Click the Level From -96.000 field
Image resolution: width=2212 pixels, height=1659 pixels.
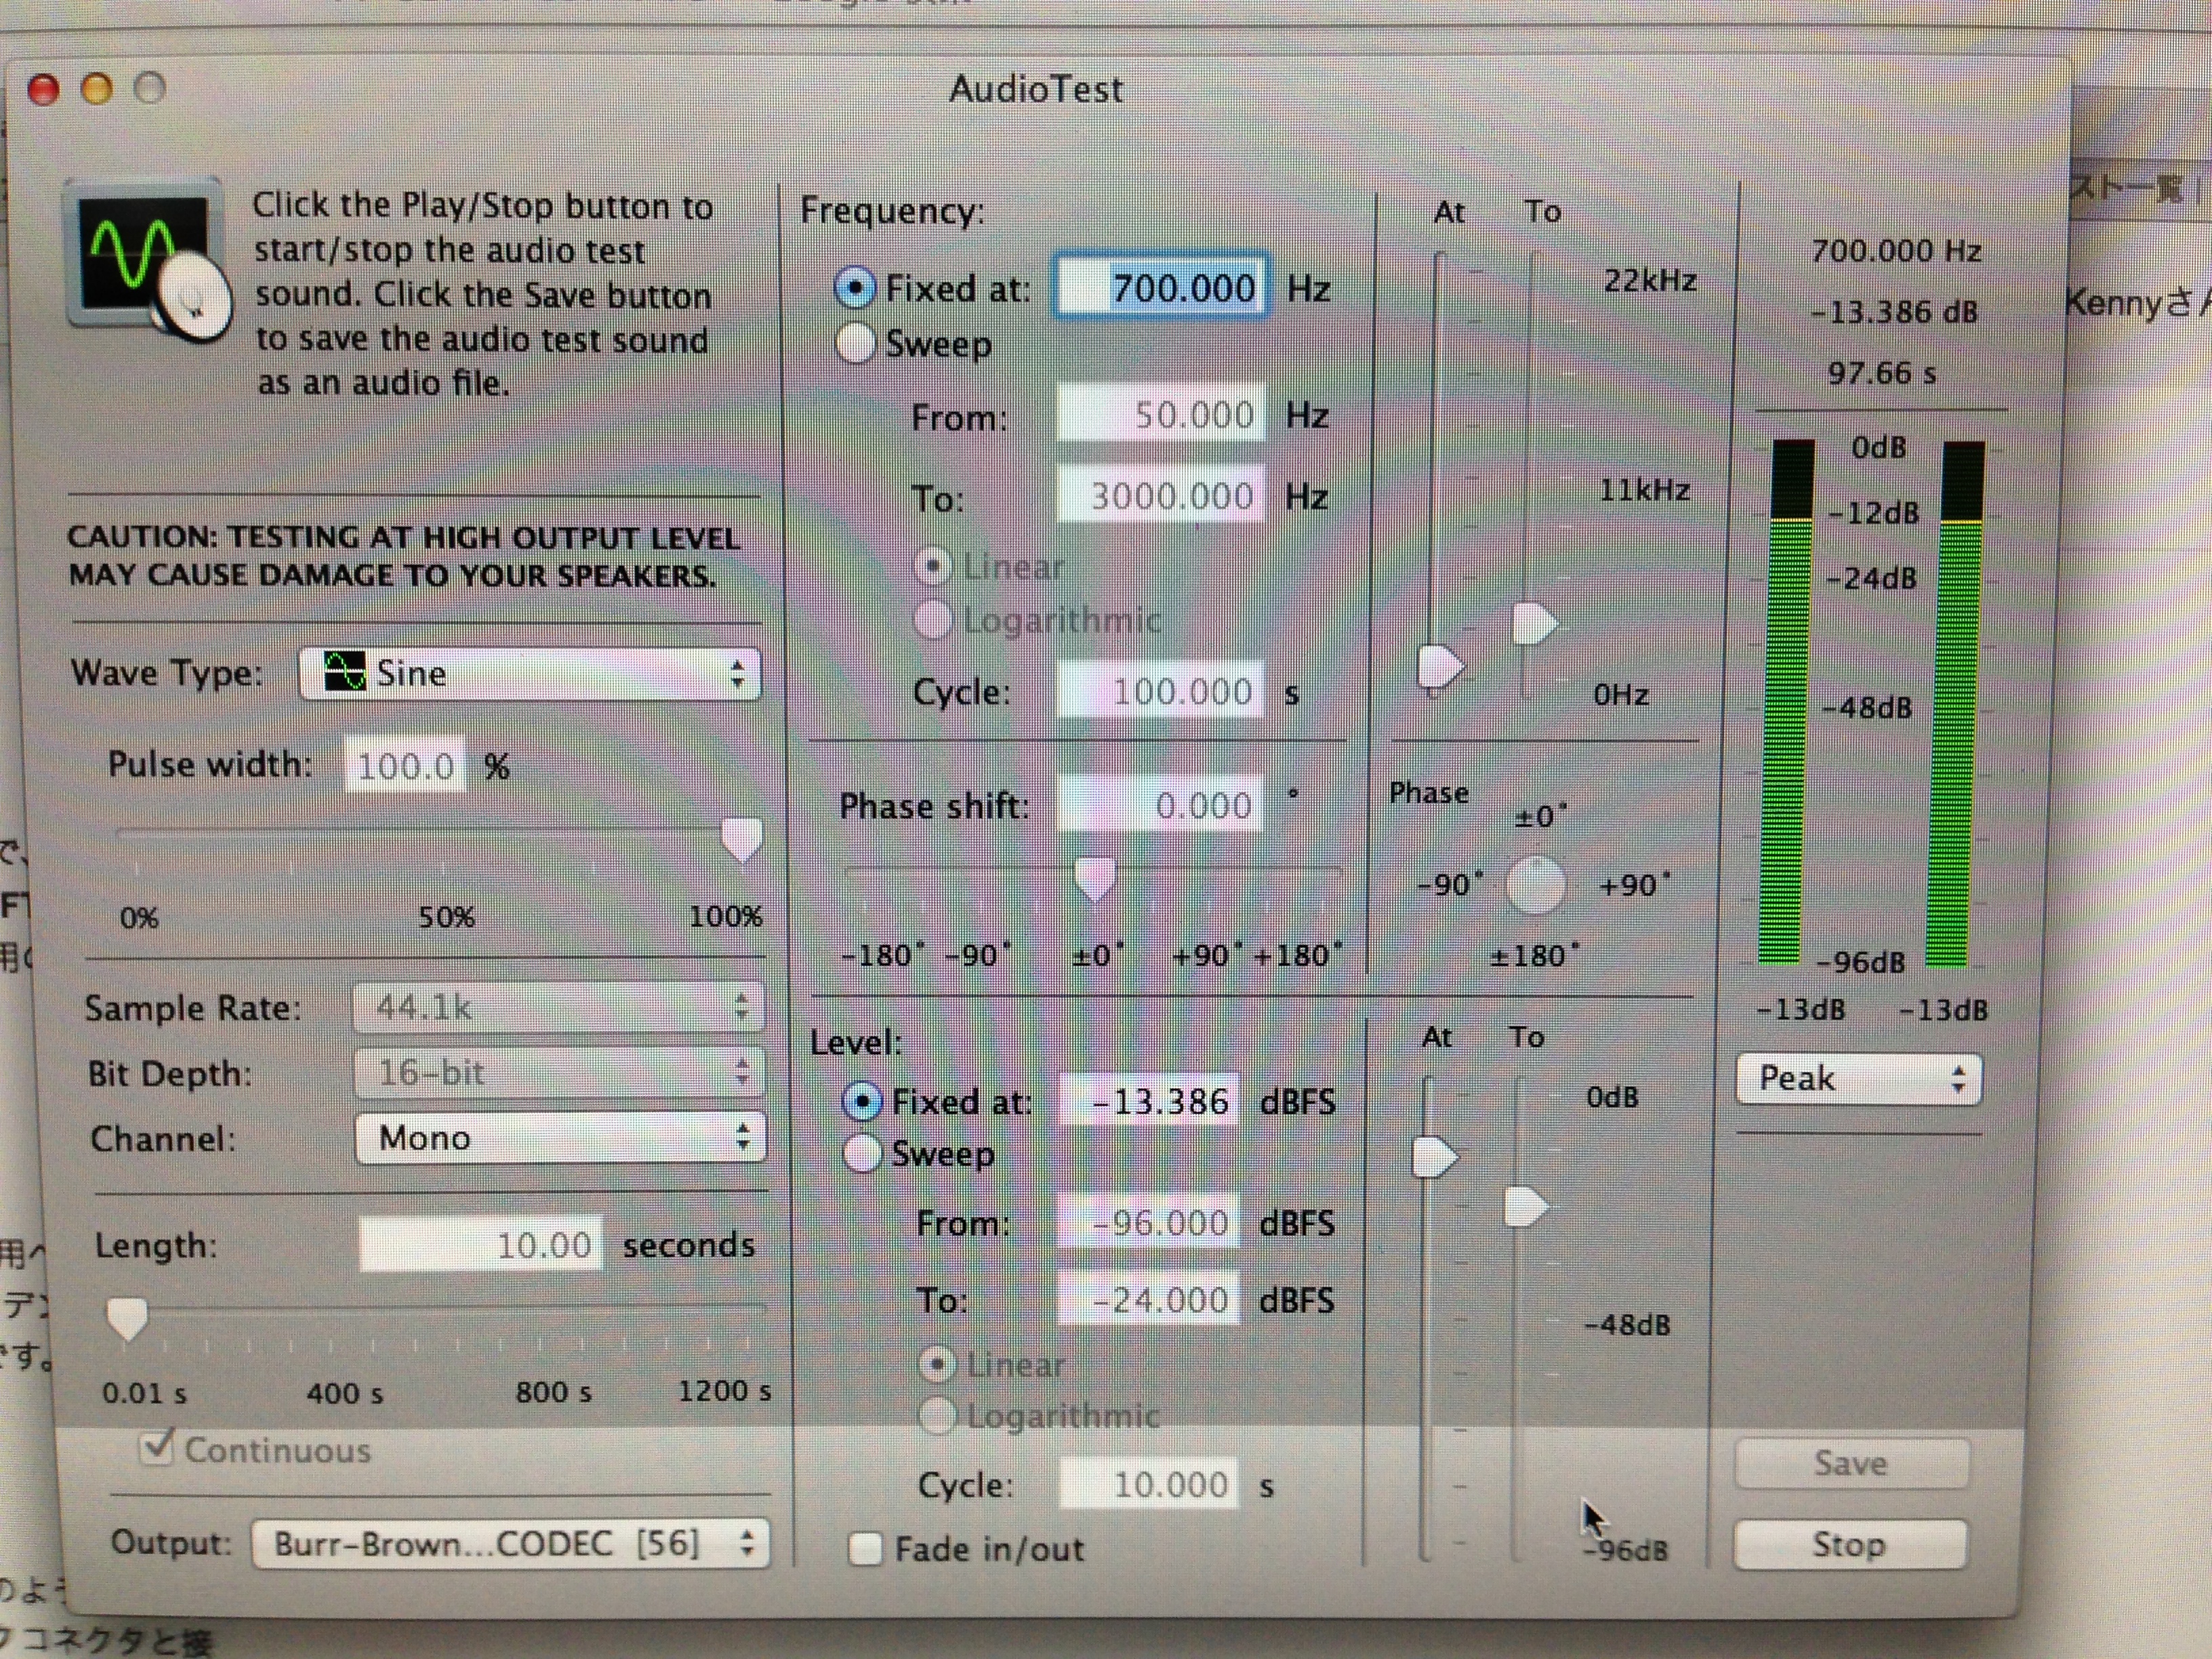pos(1148,1223)
